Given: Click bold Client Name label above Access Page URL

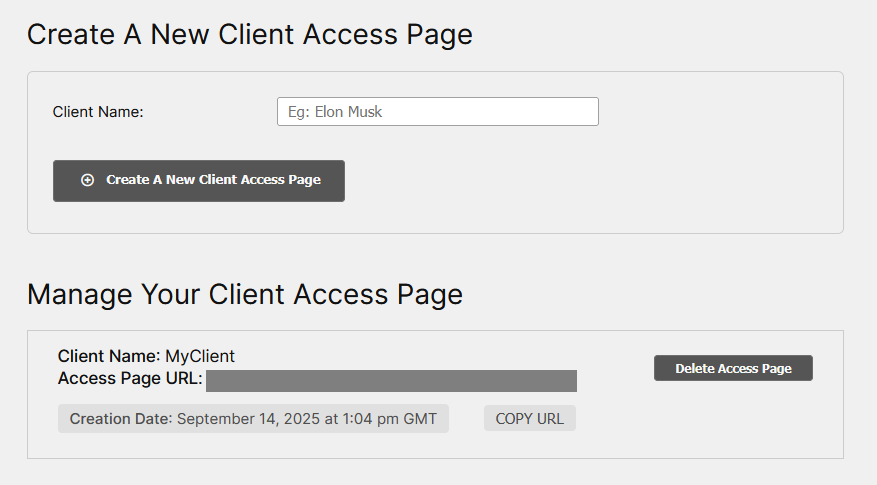Looking at the screenshot, I should coord(109,356).
